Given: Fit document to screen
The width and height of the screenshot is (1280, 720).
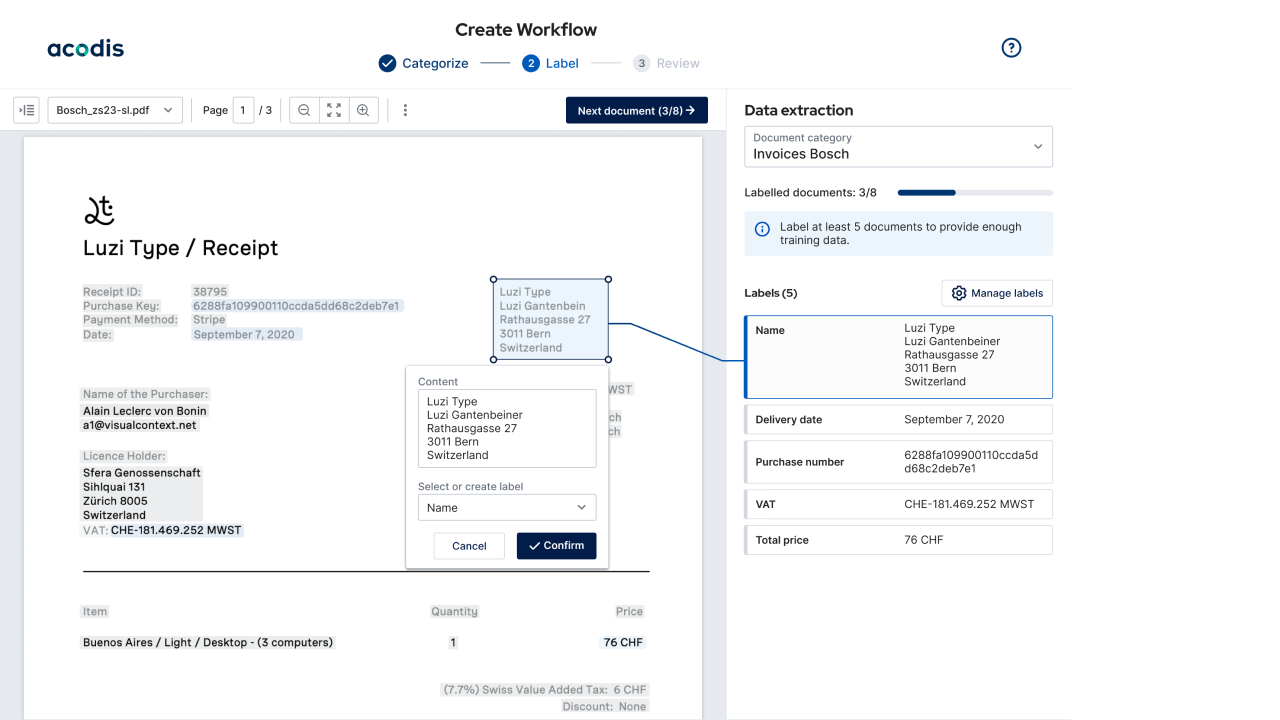Looking at the screenshot, I should point(334,110).
